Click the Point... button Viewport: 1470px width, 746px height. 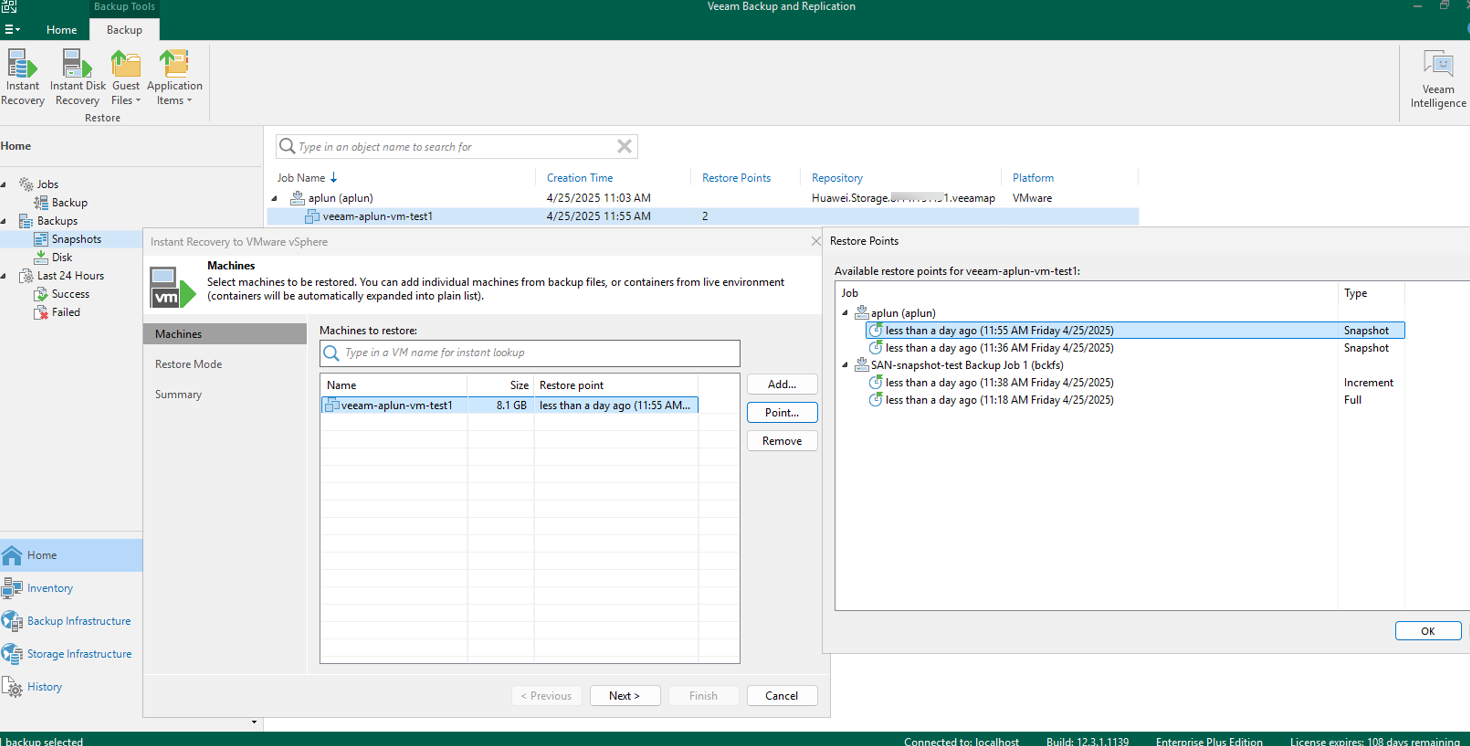pos(782,412)
